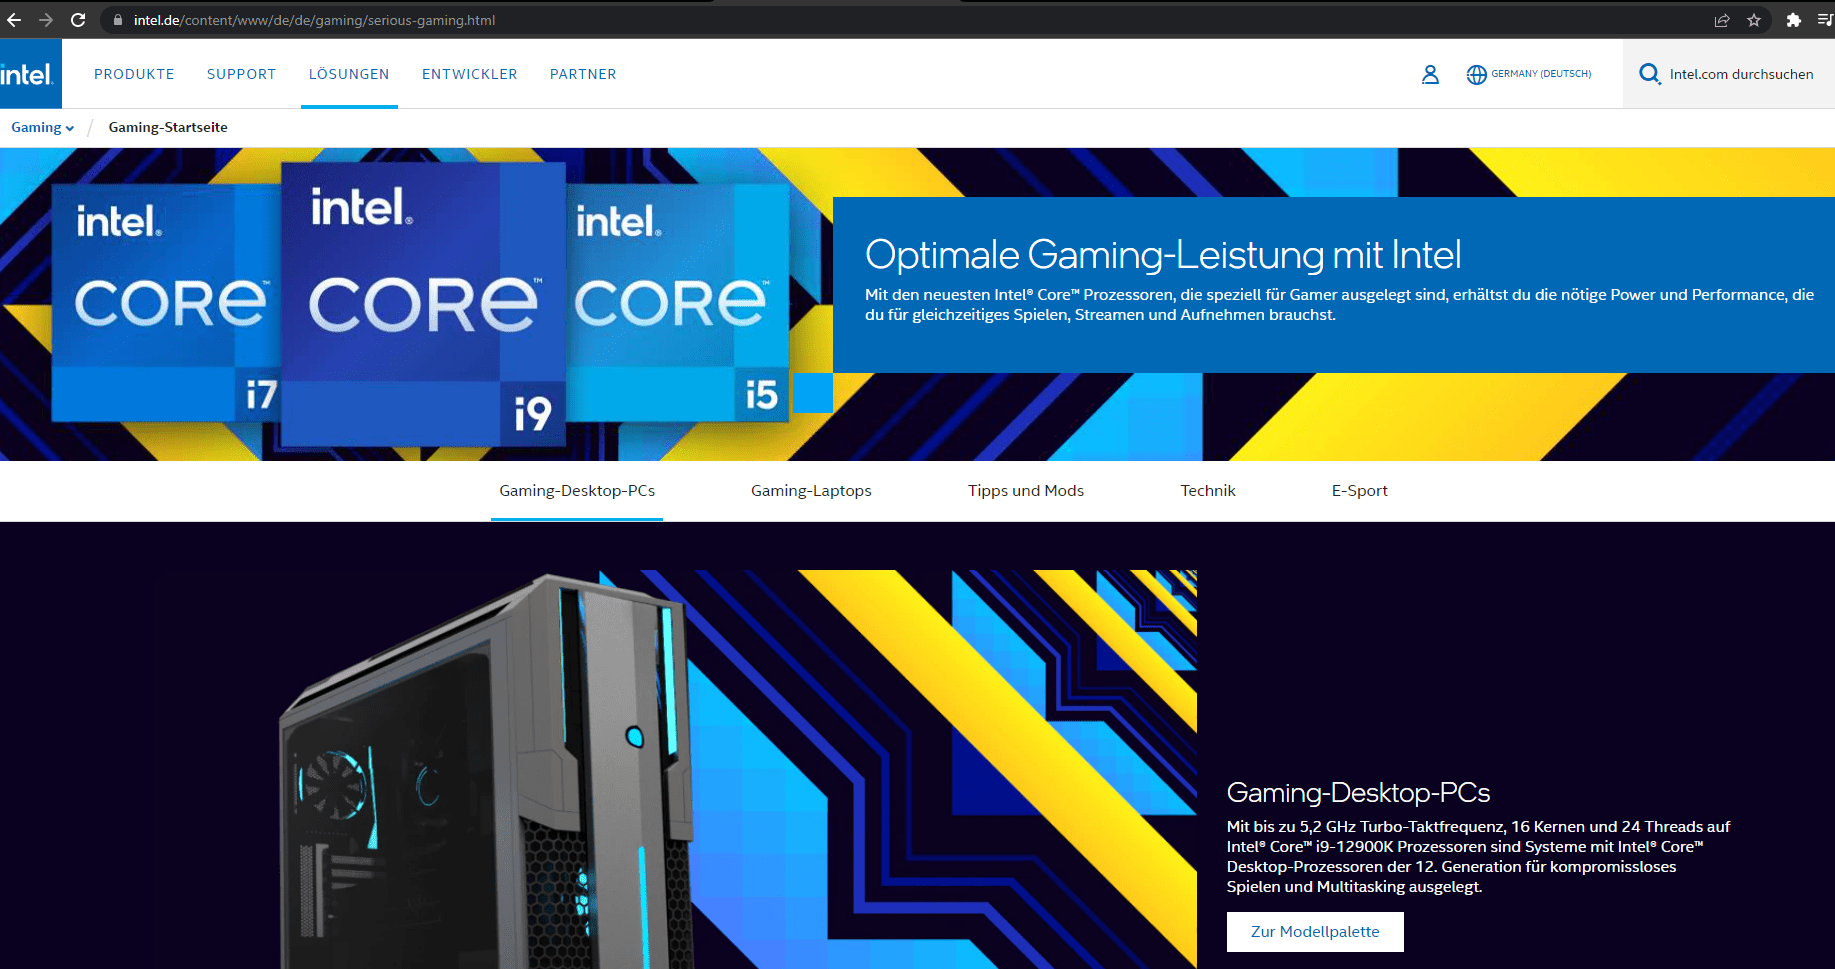1835x969 pixels.
Task: Click the address bar URL
Action: 314,20
